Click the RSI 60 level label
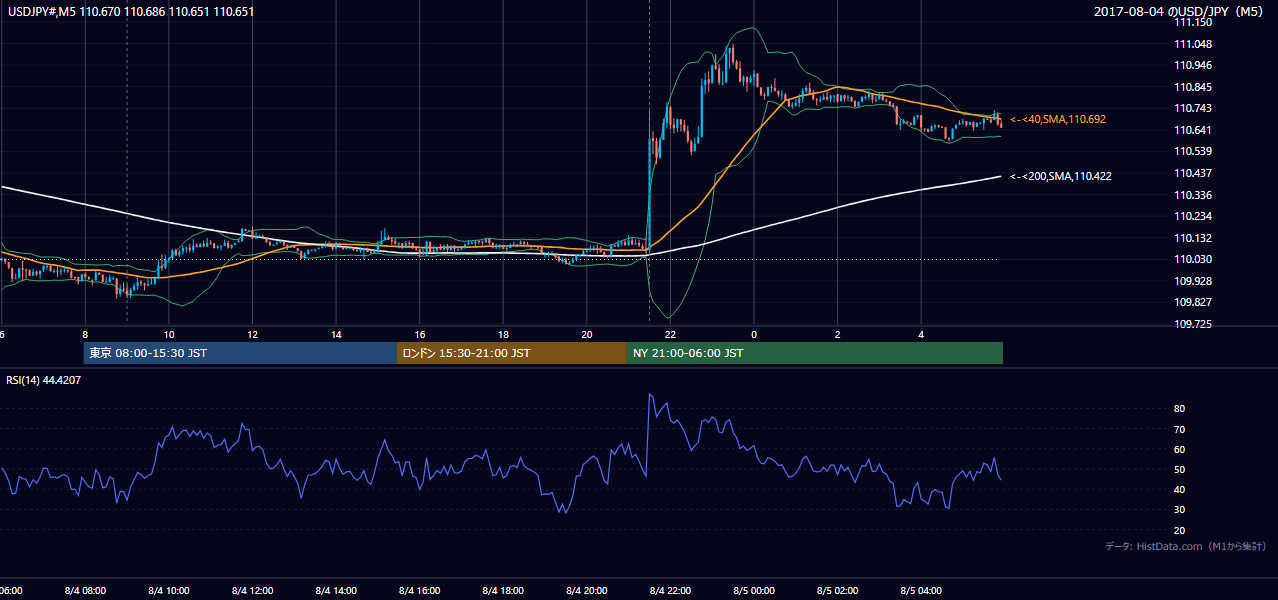 (x=1180, y=449)
